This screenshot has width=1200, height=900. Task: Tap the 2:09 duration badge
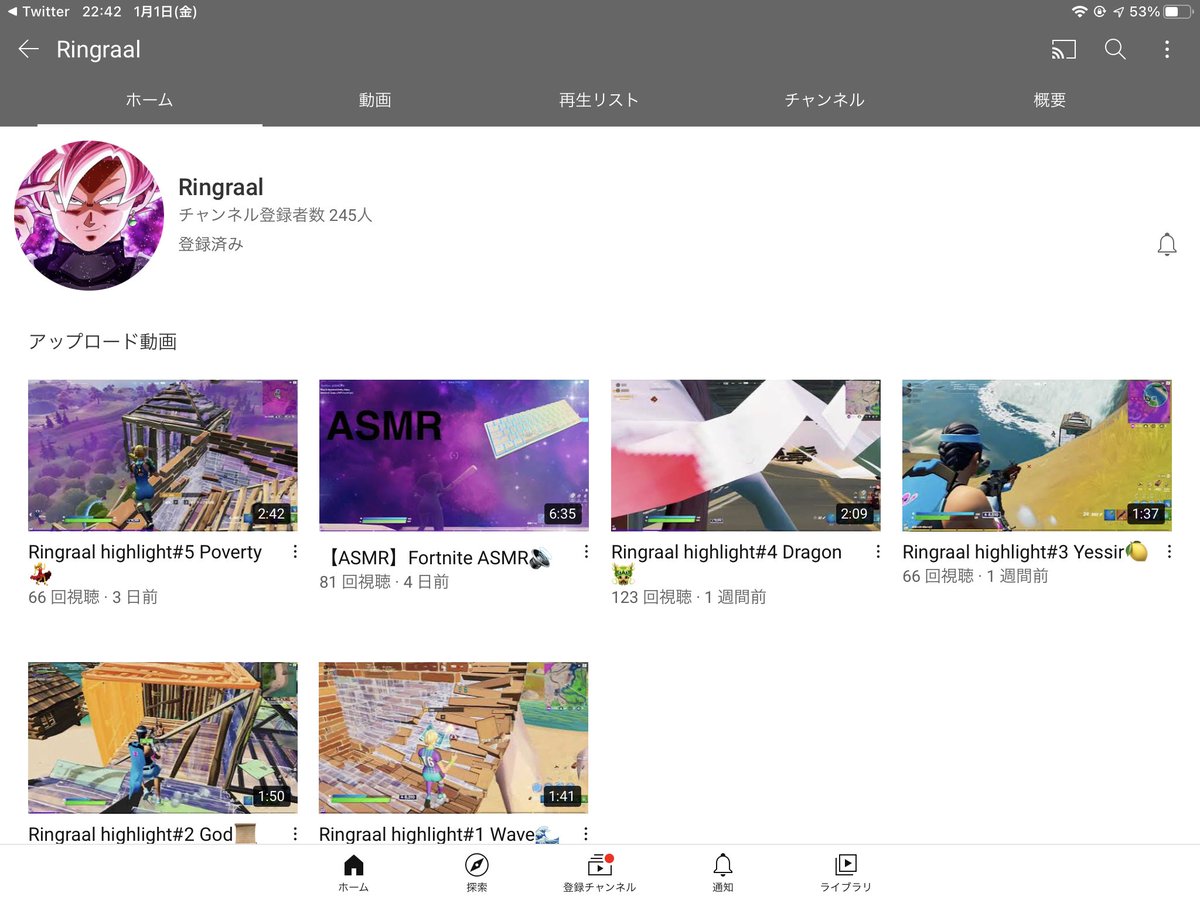(x=854, y=514)
